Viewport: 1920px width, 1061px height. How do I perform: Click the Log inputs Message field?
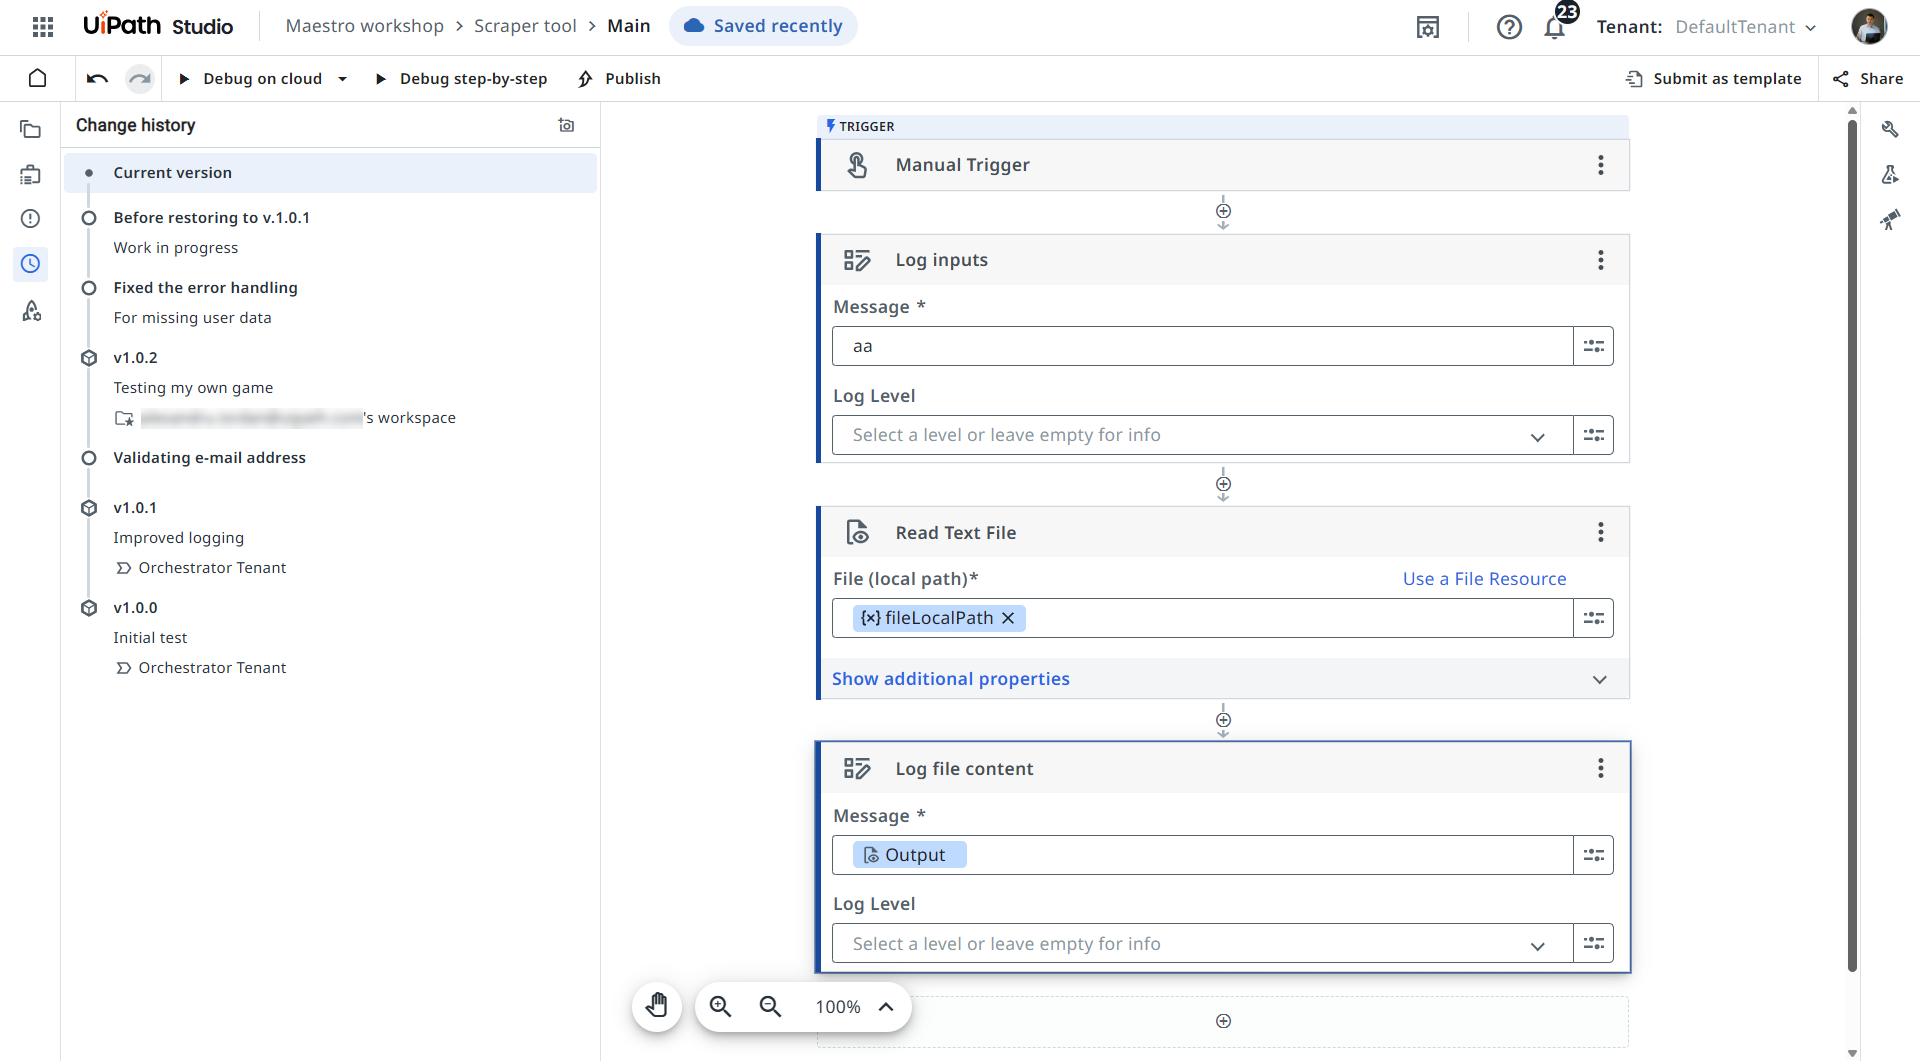1202,346
